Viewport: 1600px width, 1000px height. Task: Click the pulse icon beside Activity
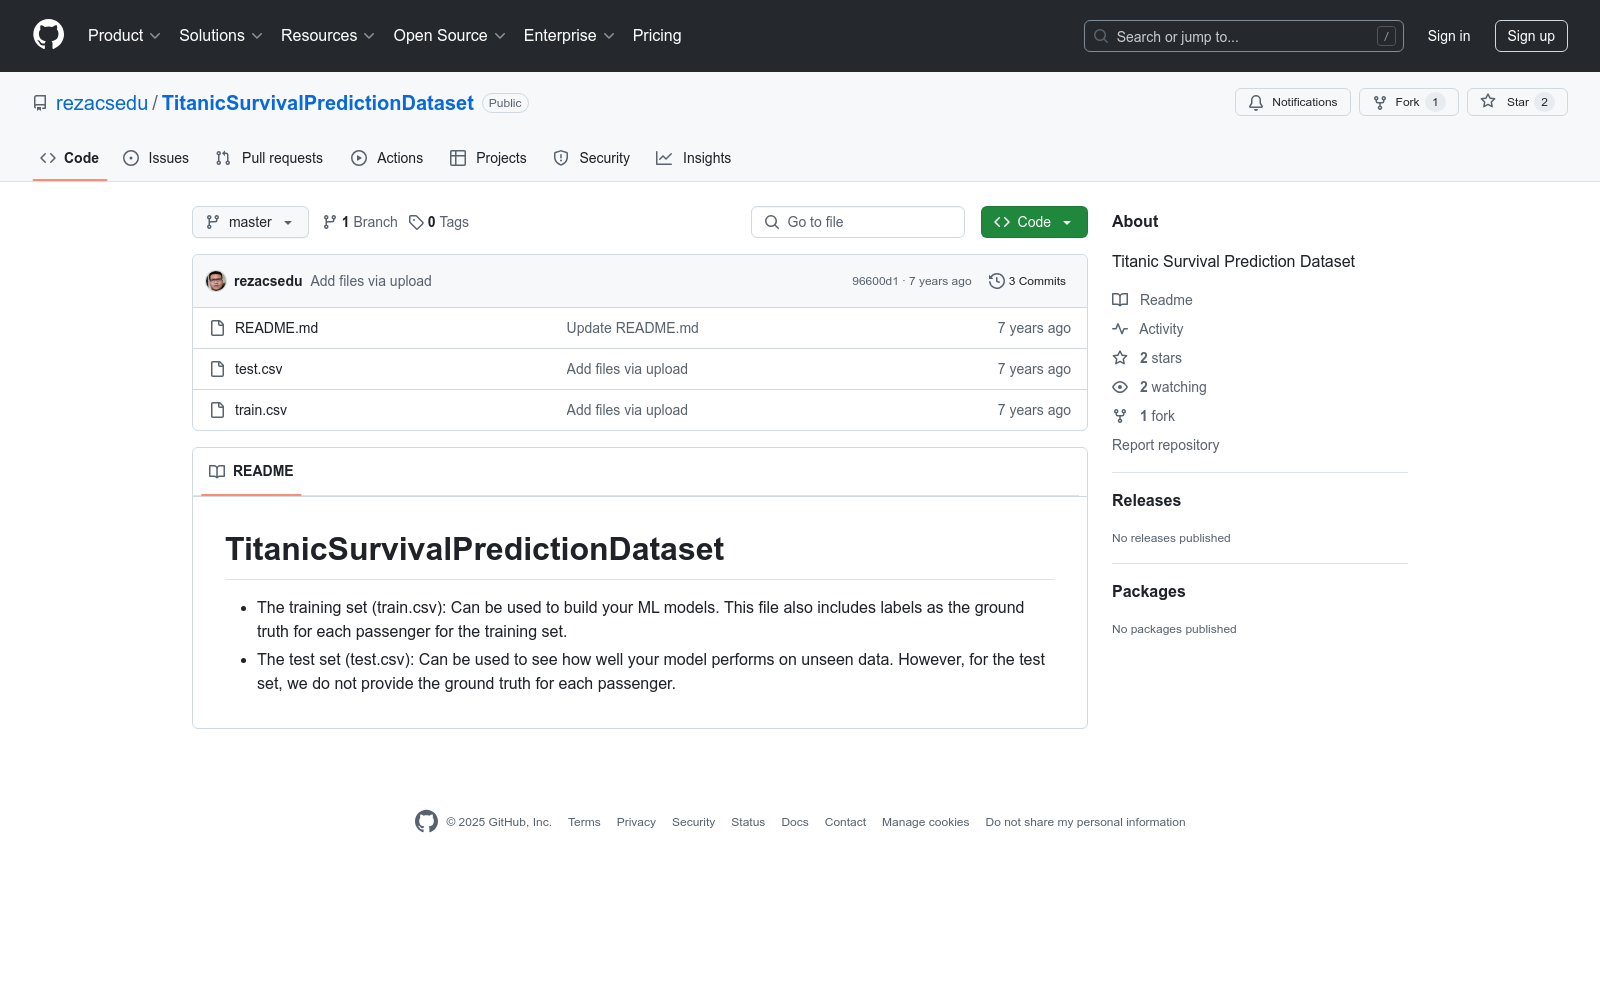pyautogui.click(x=1120, y=329)
